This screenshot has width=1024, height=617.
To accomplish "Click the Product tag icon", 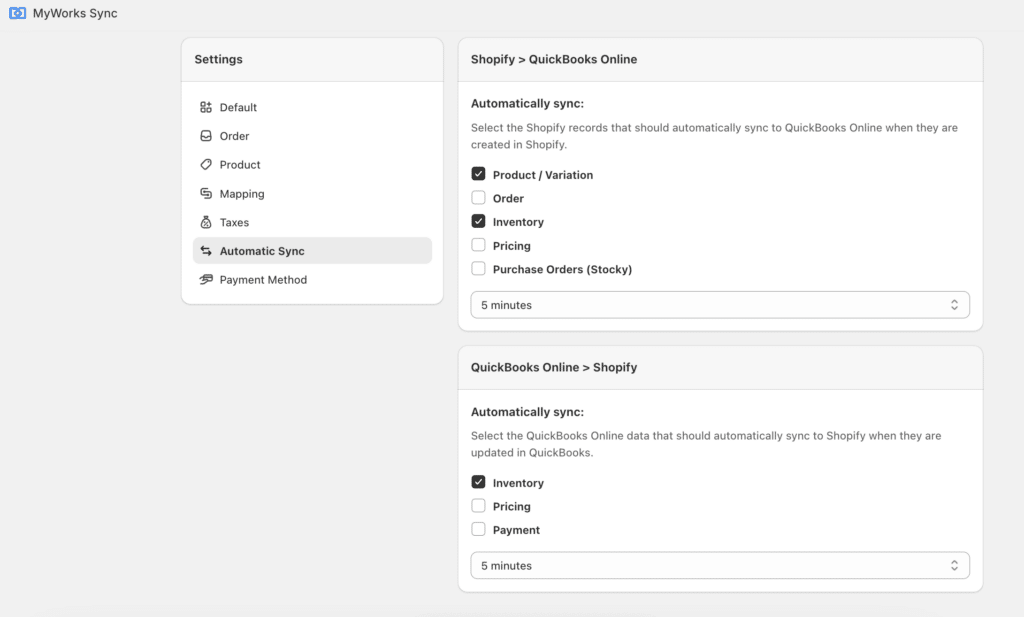I will 206,165.
